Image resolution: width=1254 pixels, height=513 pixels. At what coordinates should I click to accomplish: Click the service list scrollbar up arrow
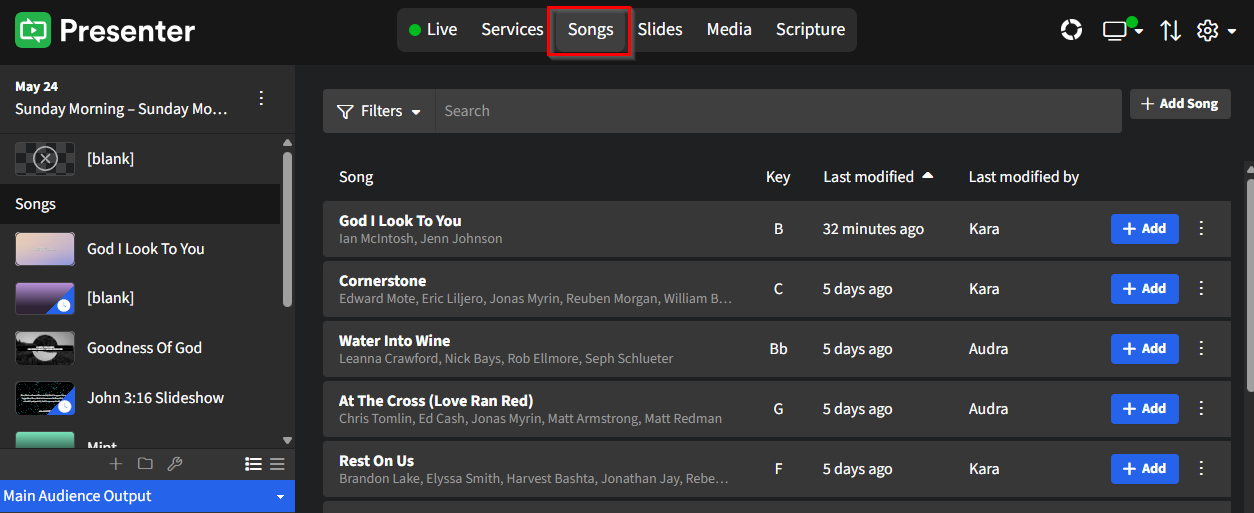[288, 143]
